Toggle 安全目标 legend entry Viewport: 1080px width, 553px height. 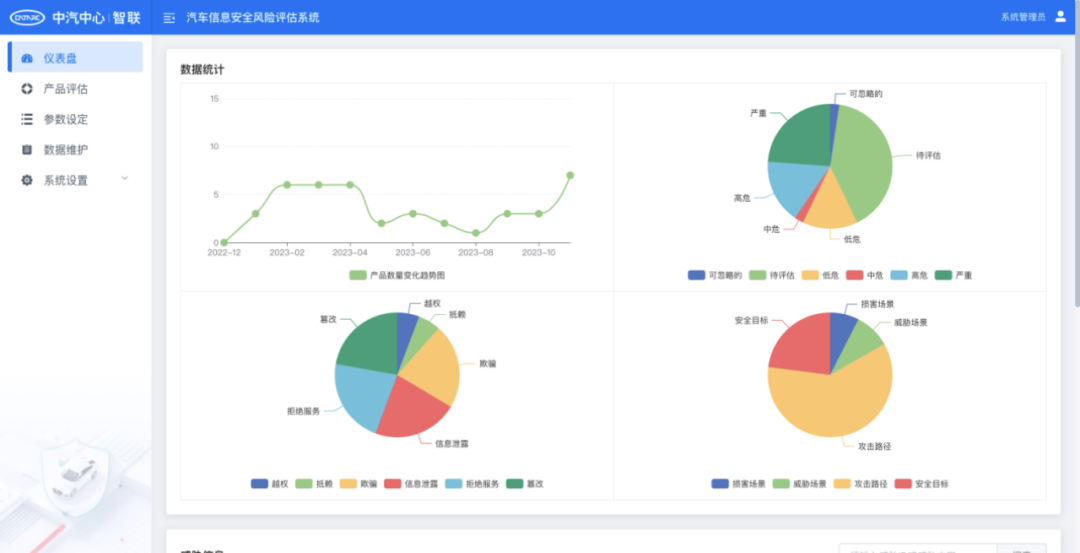pos(922,484)
